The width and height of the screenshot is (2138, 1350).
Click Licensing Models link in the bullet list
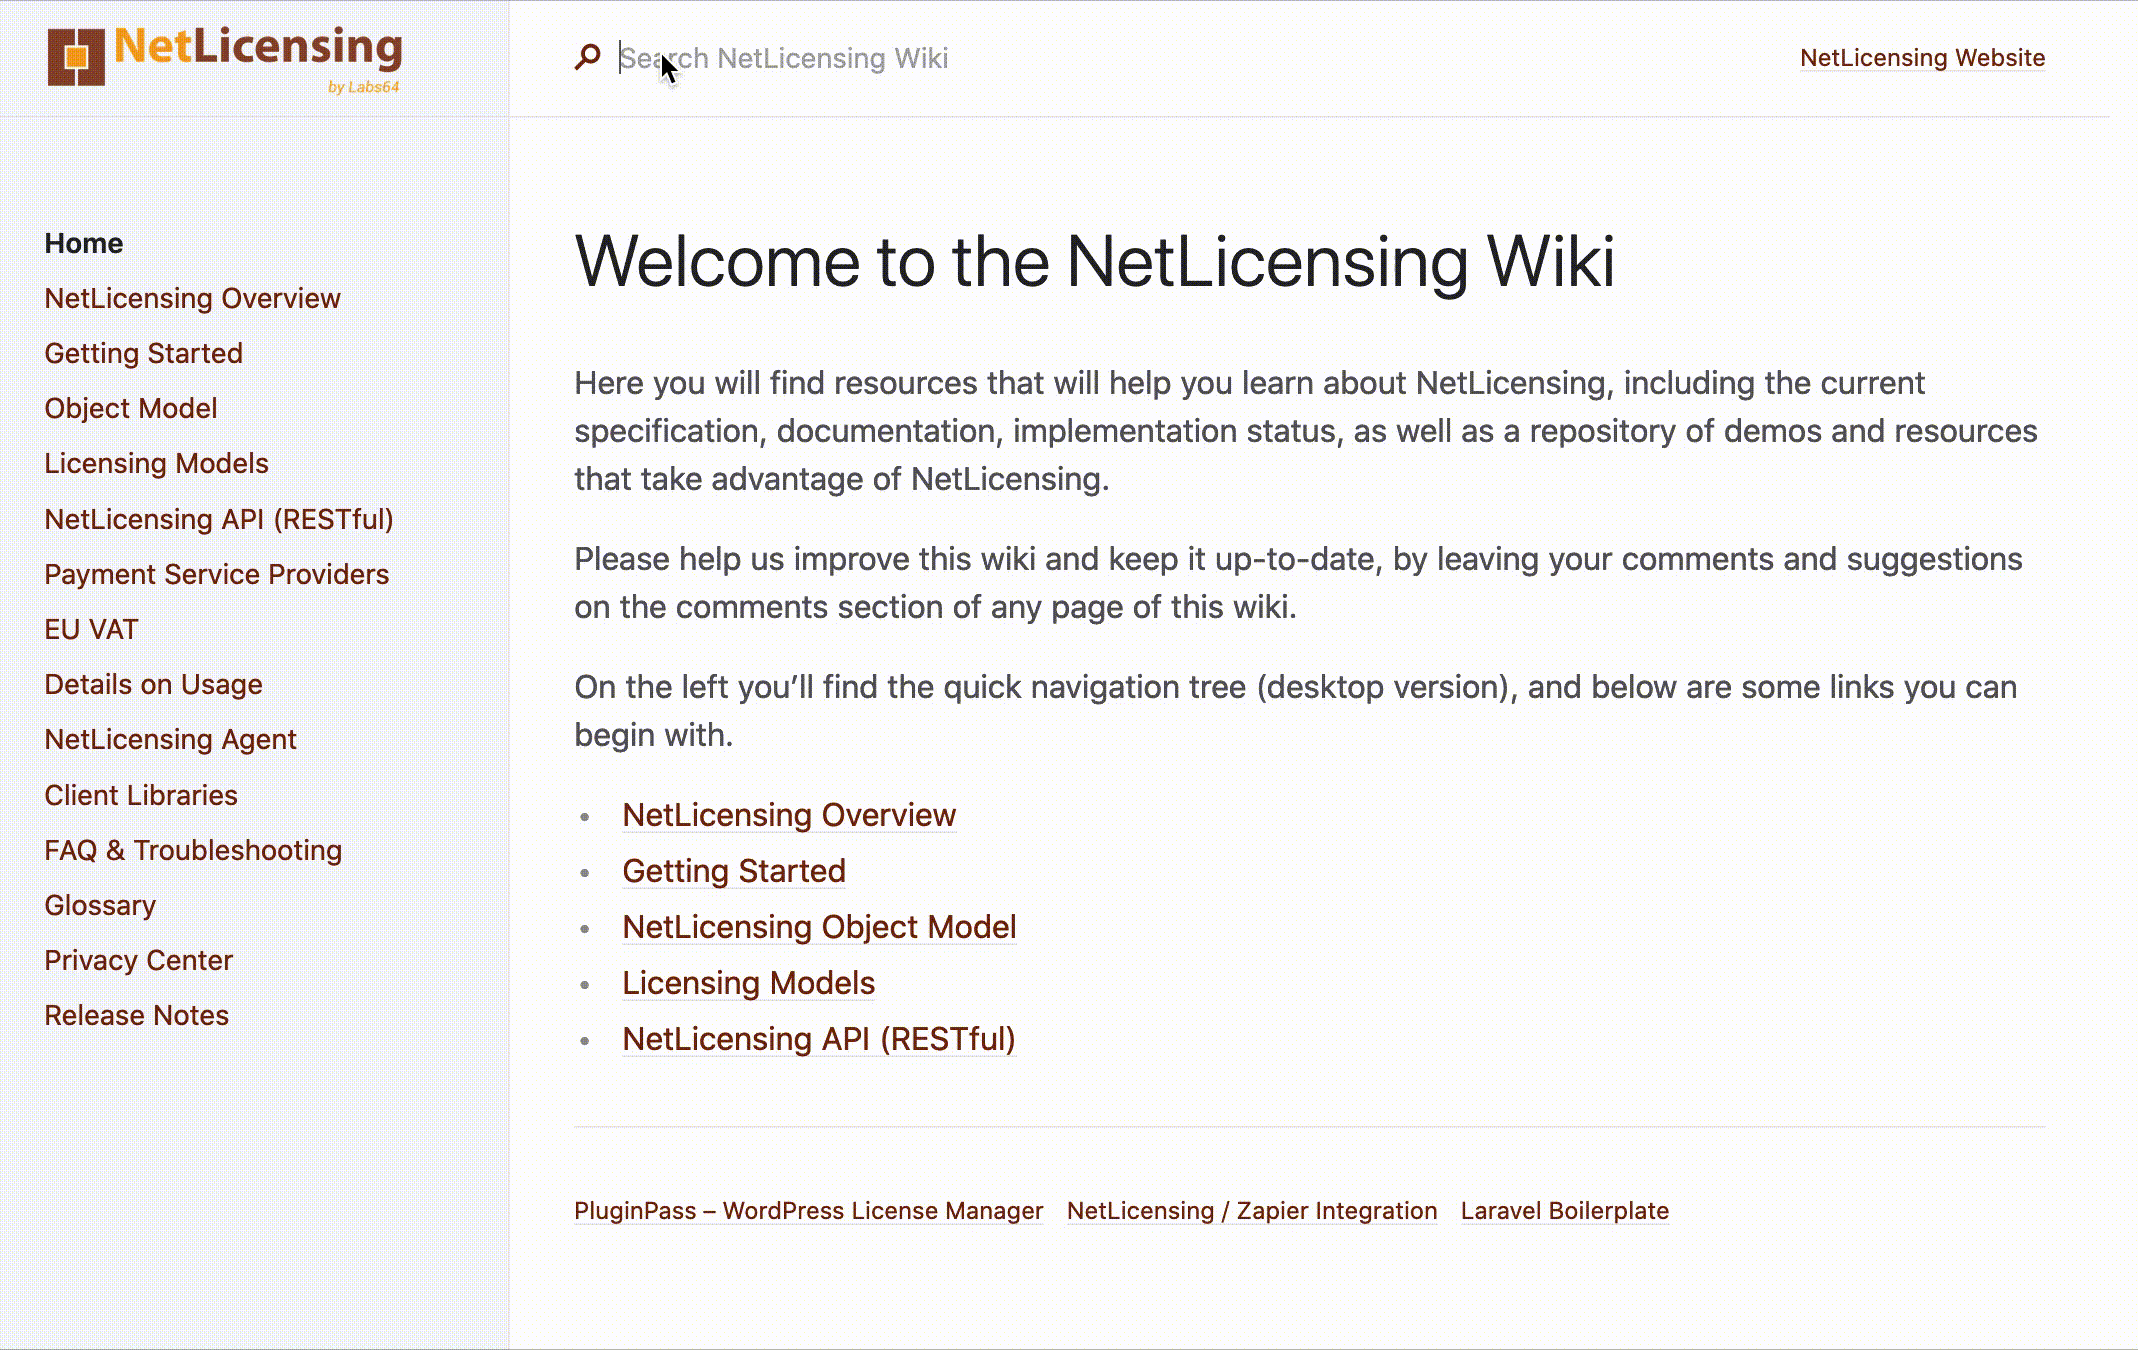pyautogui.click(x=748, y=983)
